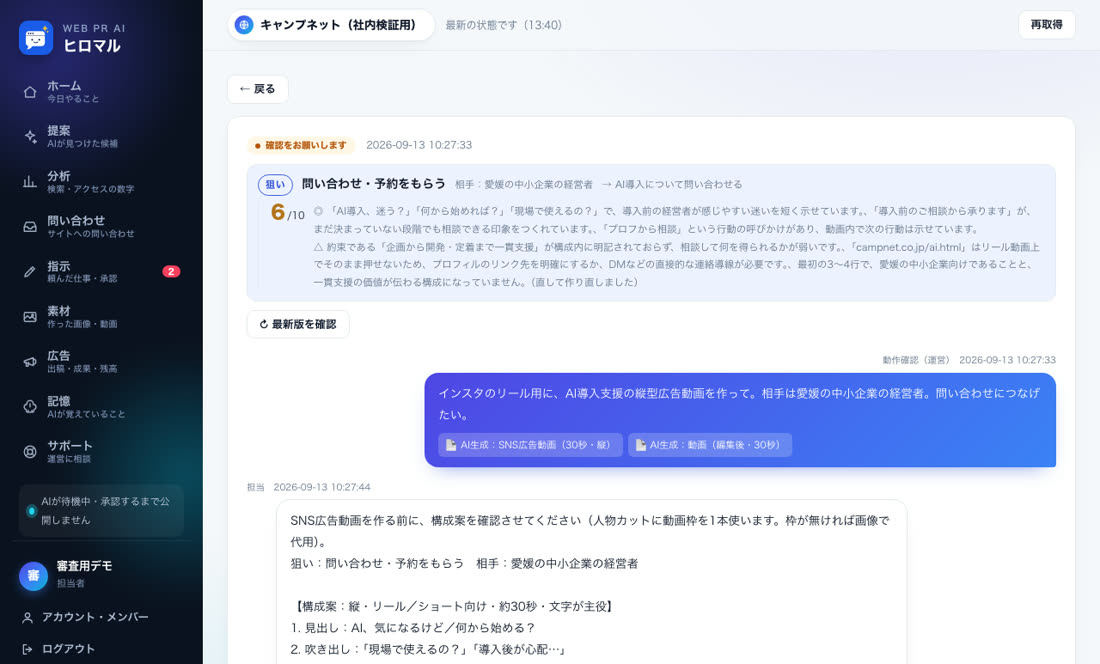1100x664 pixels.
Task: Open attachment AI生成:動画(編集後・30秒)
Action: tap(710, 445)
